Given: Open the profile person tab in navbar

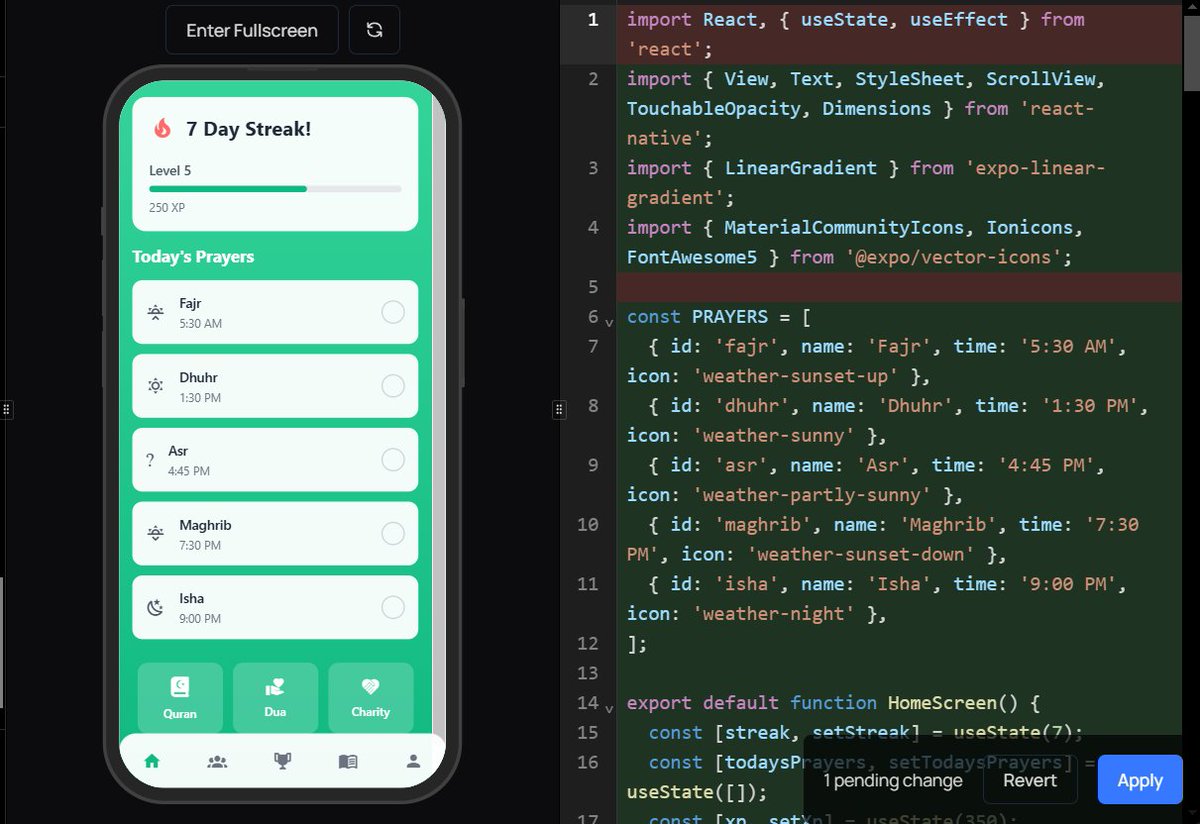Looking at the screenshot, I should pyautogui.click(x=413, y=761).
